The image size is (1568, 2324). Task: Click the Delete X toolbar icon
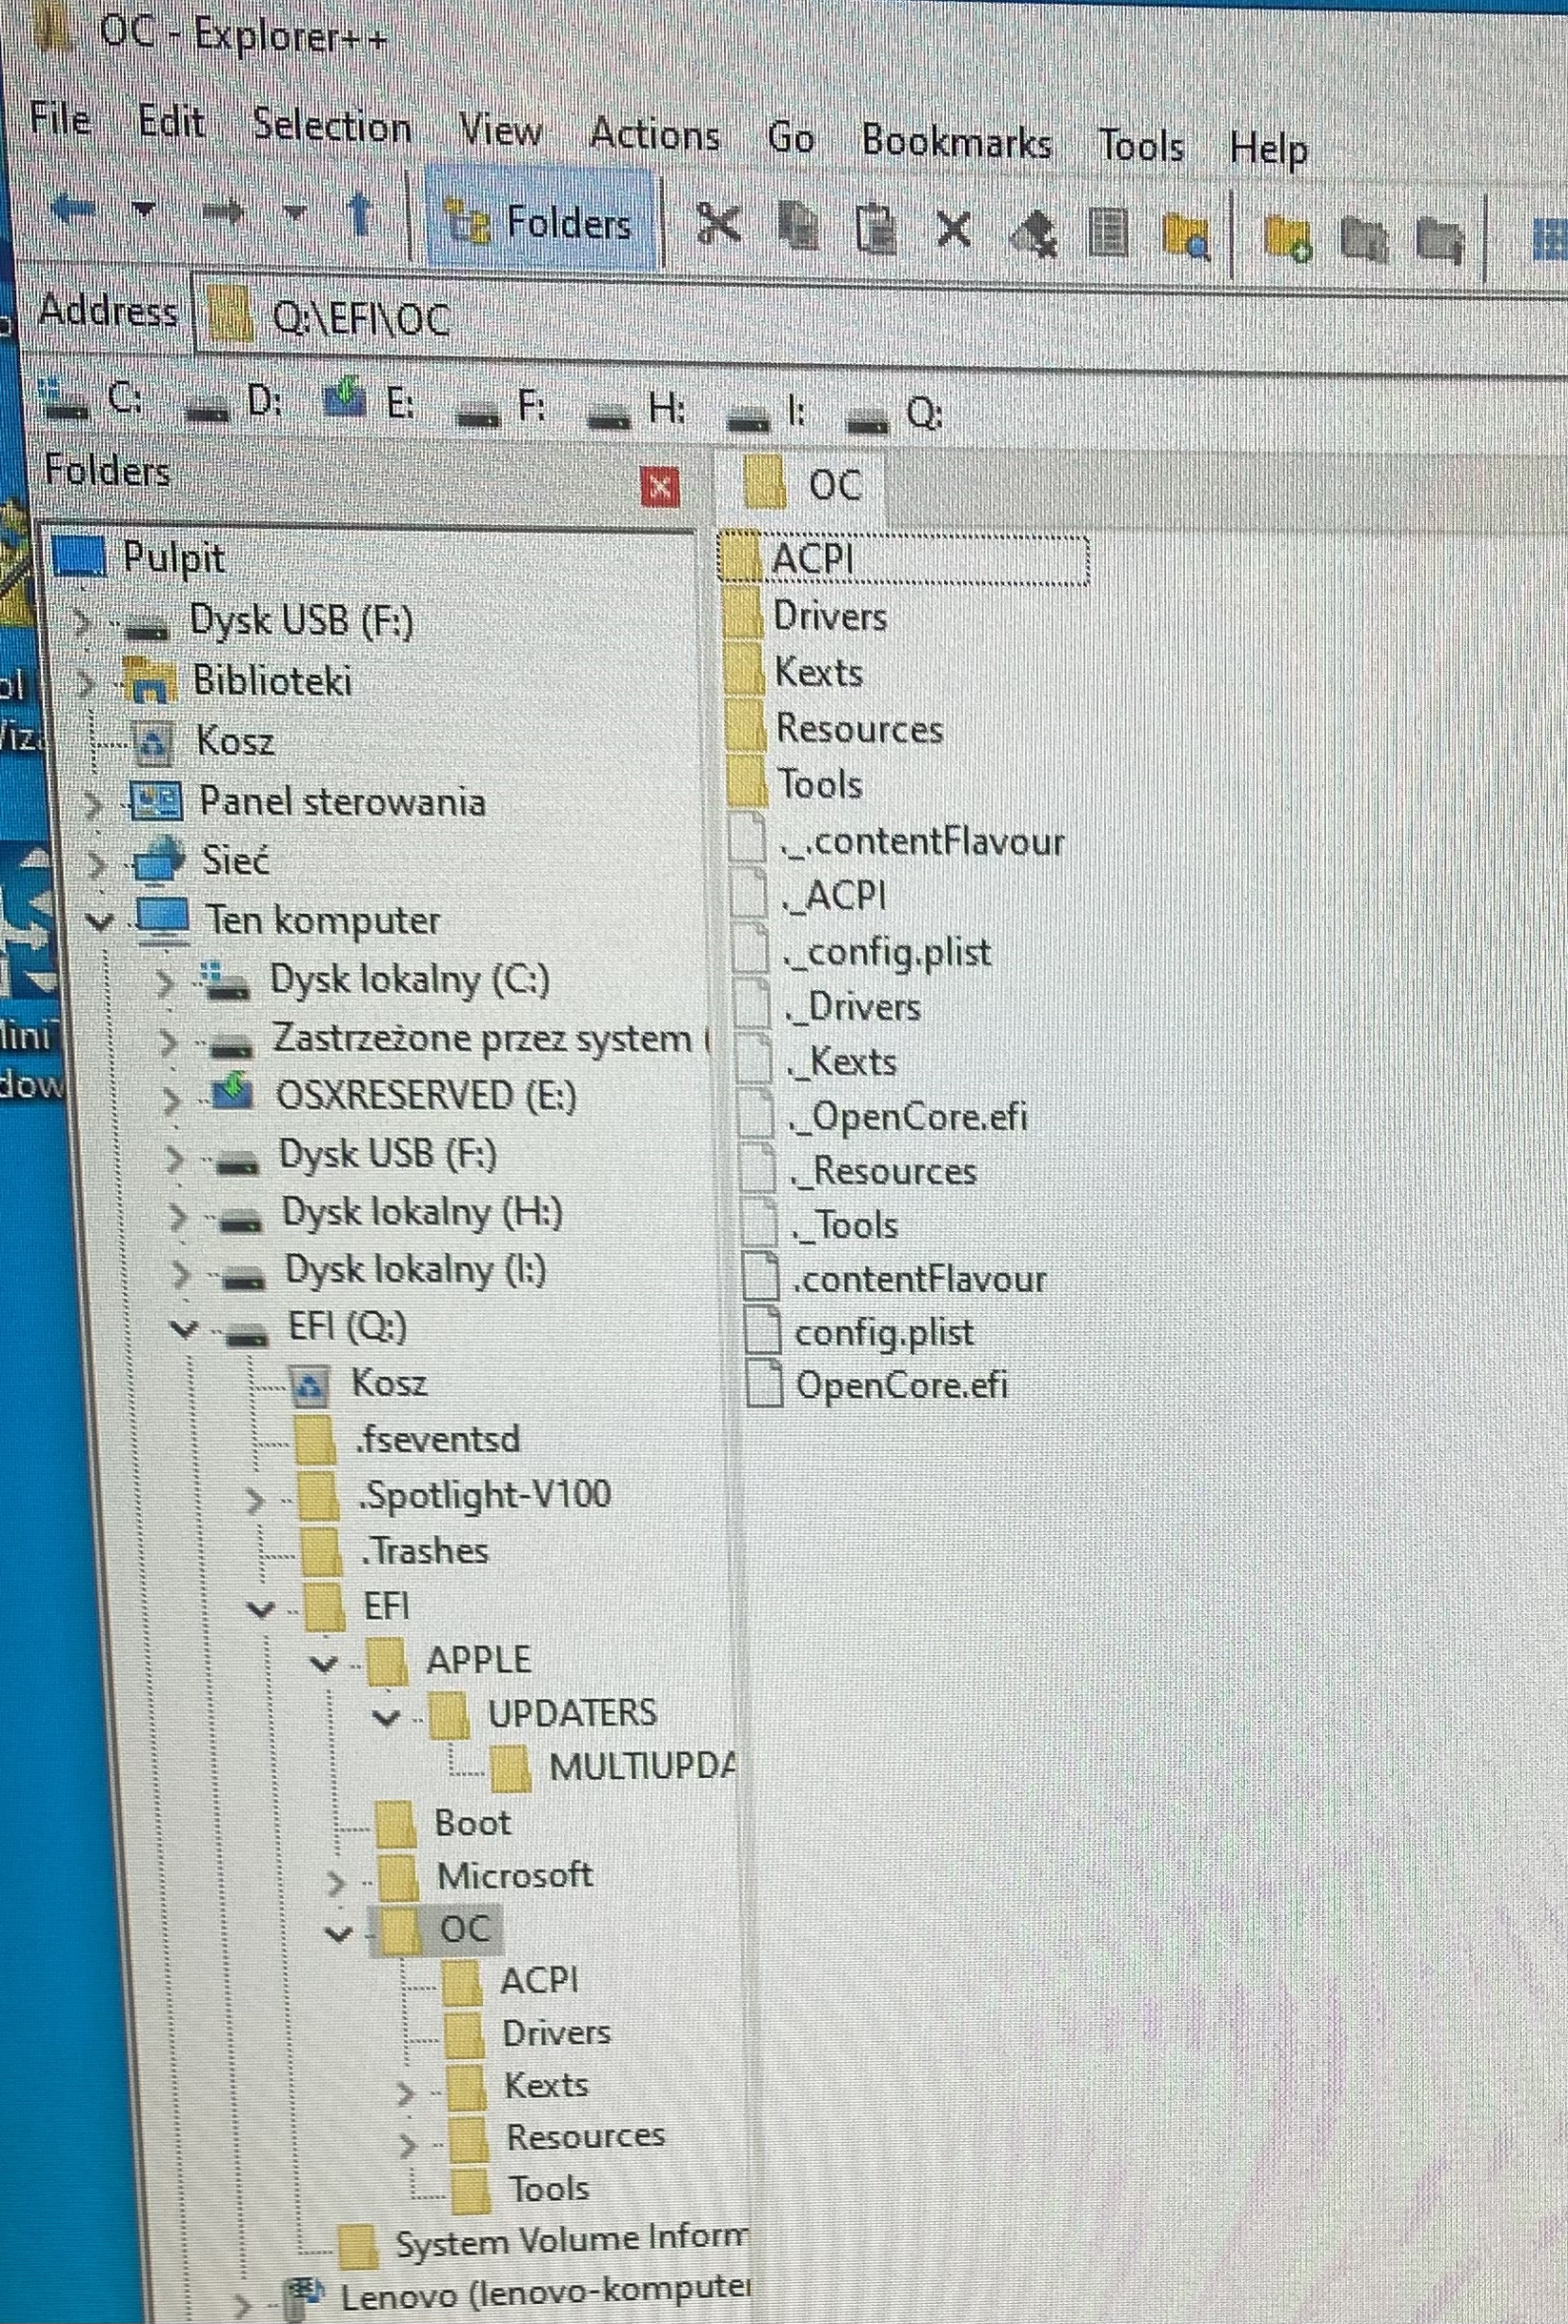pyautogui.click(x=954, y=231)
